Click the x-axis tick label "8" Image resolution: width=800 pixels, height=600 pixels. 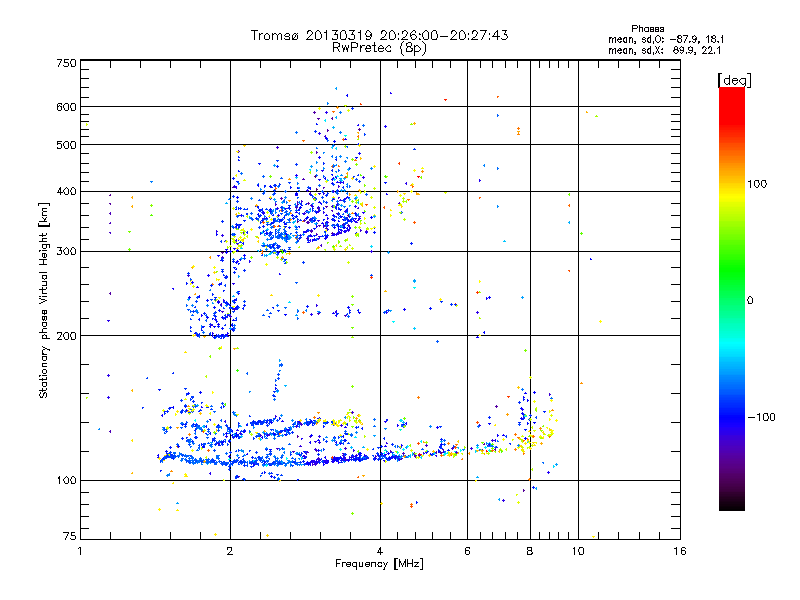530,551
